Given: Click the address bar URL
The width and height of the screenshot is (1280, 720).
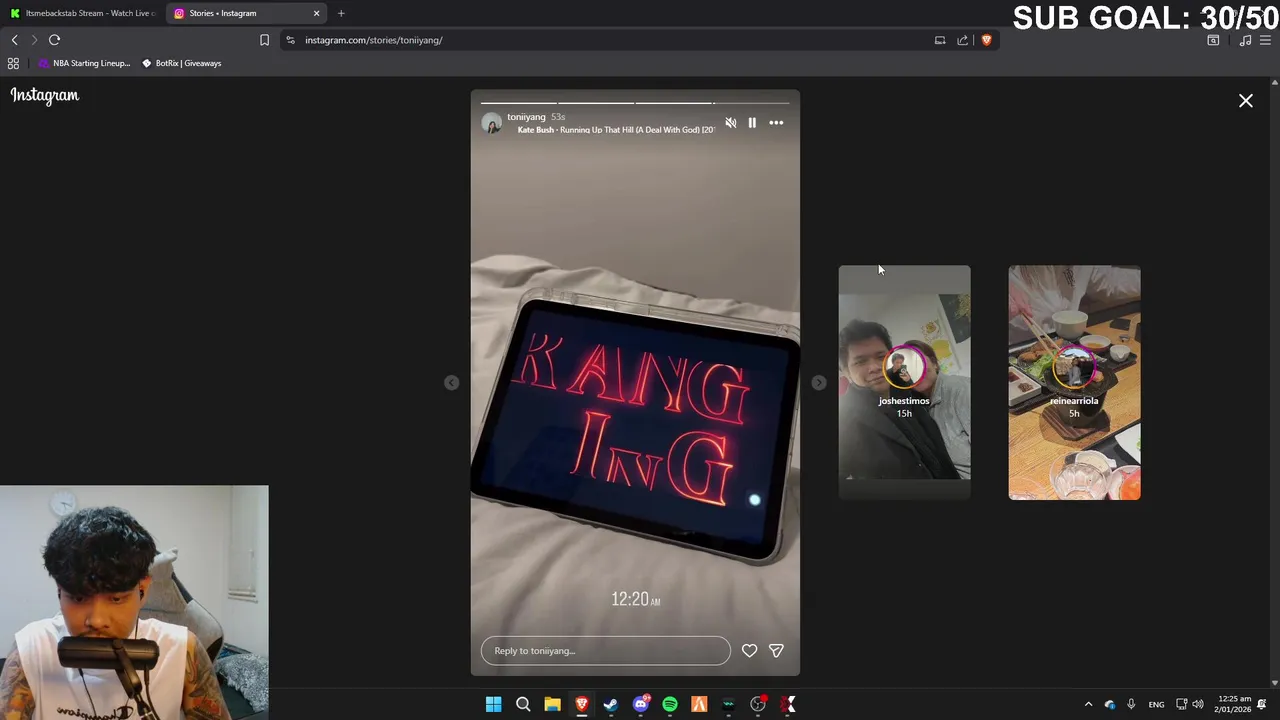Looking at the screenshot, I should pyautogui.click(x=374, y=40).
